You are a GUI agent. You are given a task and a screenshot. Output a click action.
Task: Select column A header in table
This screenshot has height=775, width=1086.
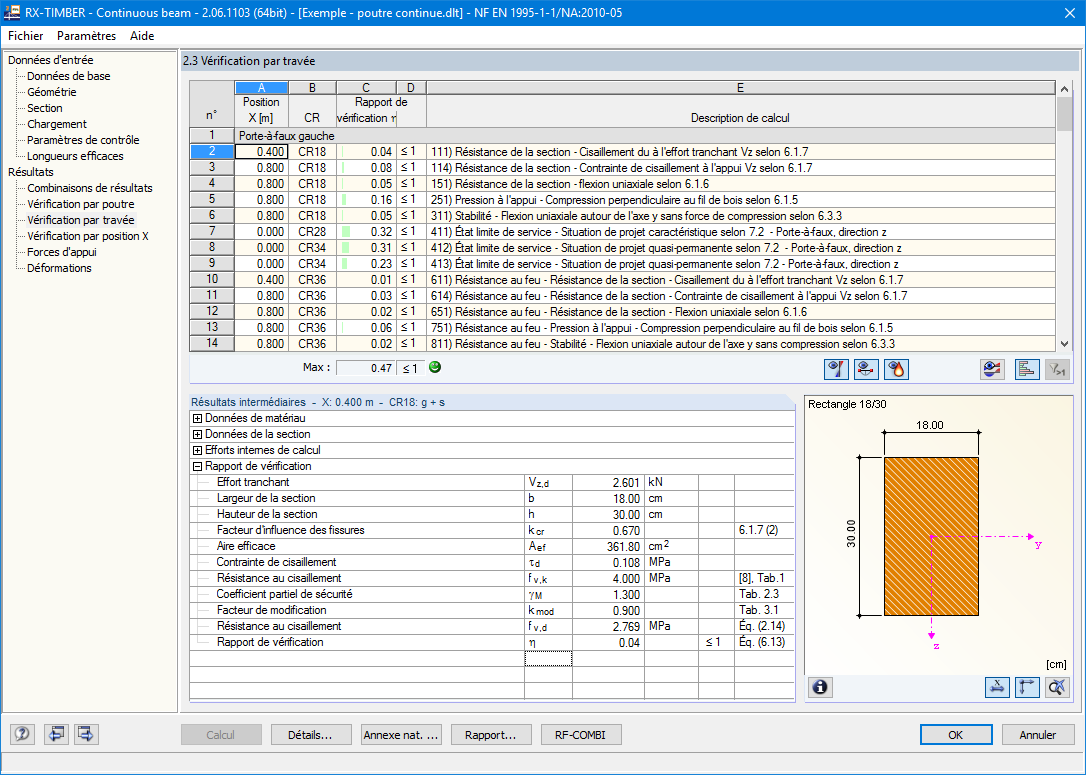coord(262,88)
